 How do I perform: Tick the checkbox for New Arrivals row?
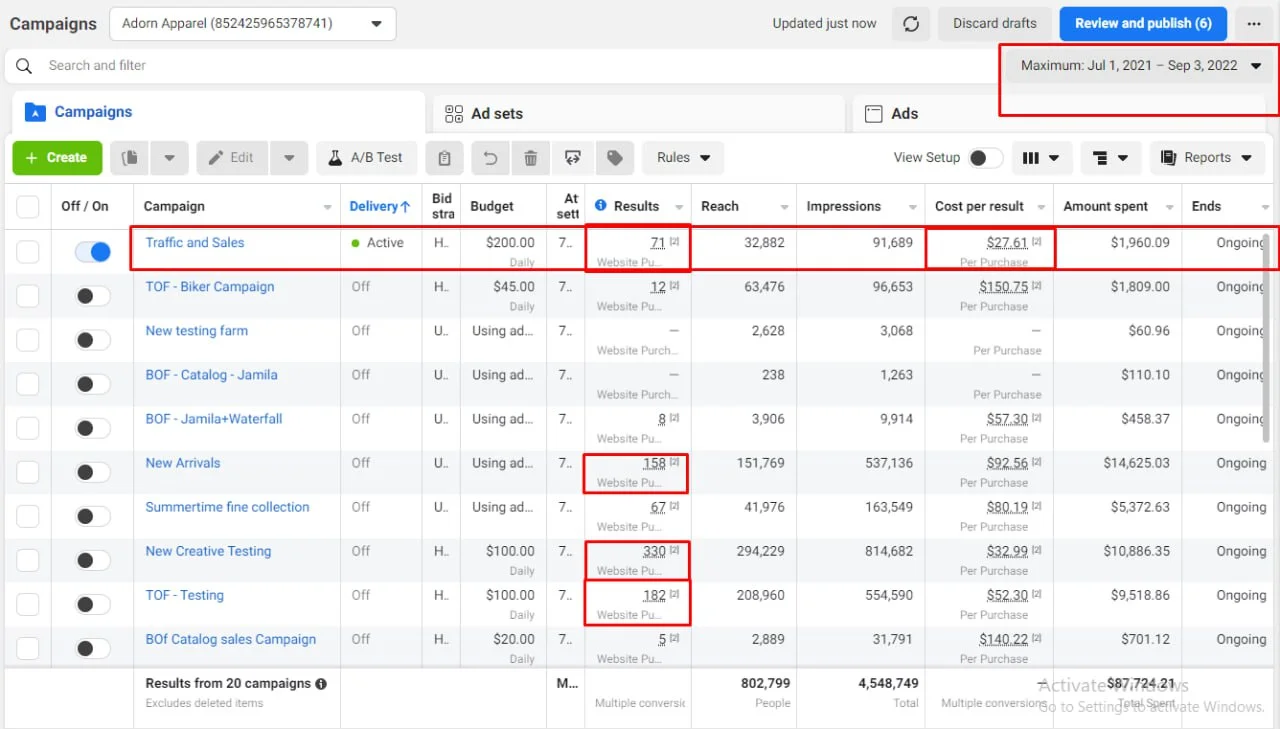(28, 472)
